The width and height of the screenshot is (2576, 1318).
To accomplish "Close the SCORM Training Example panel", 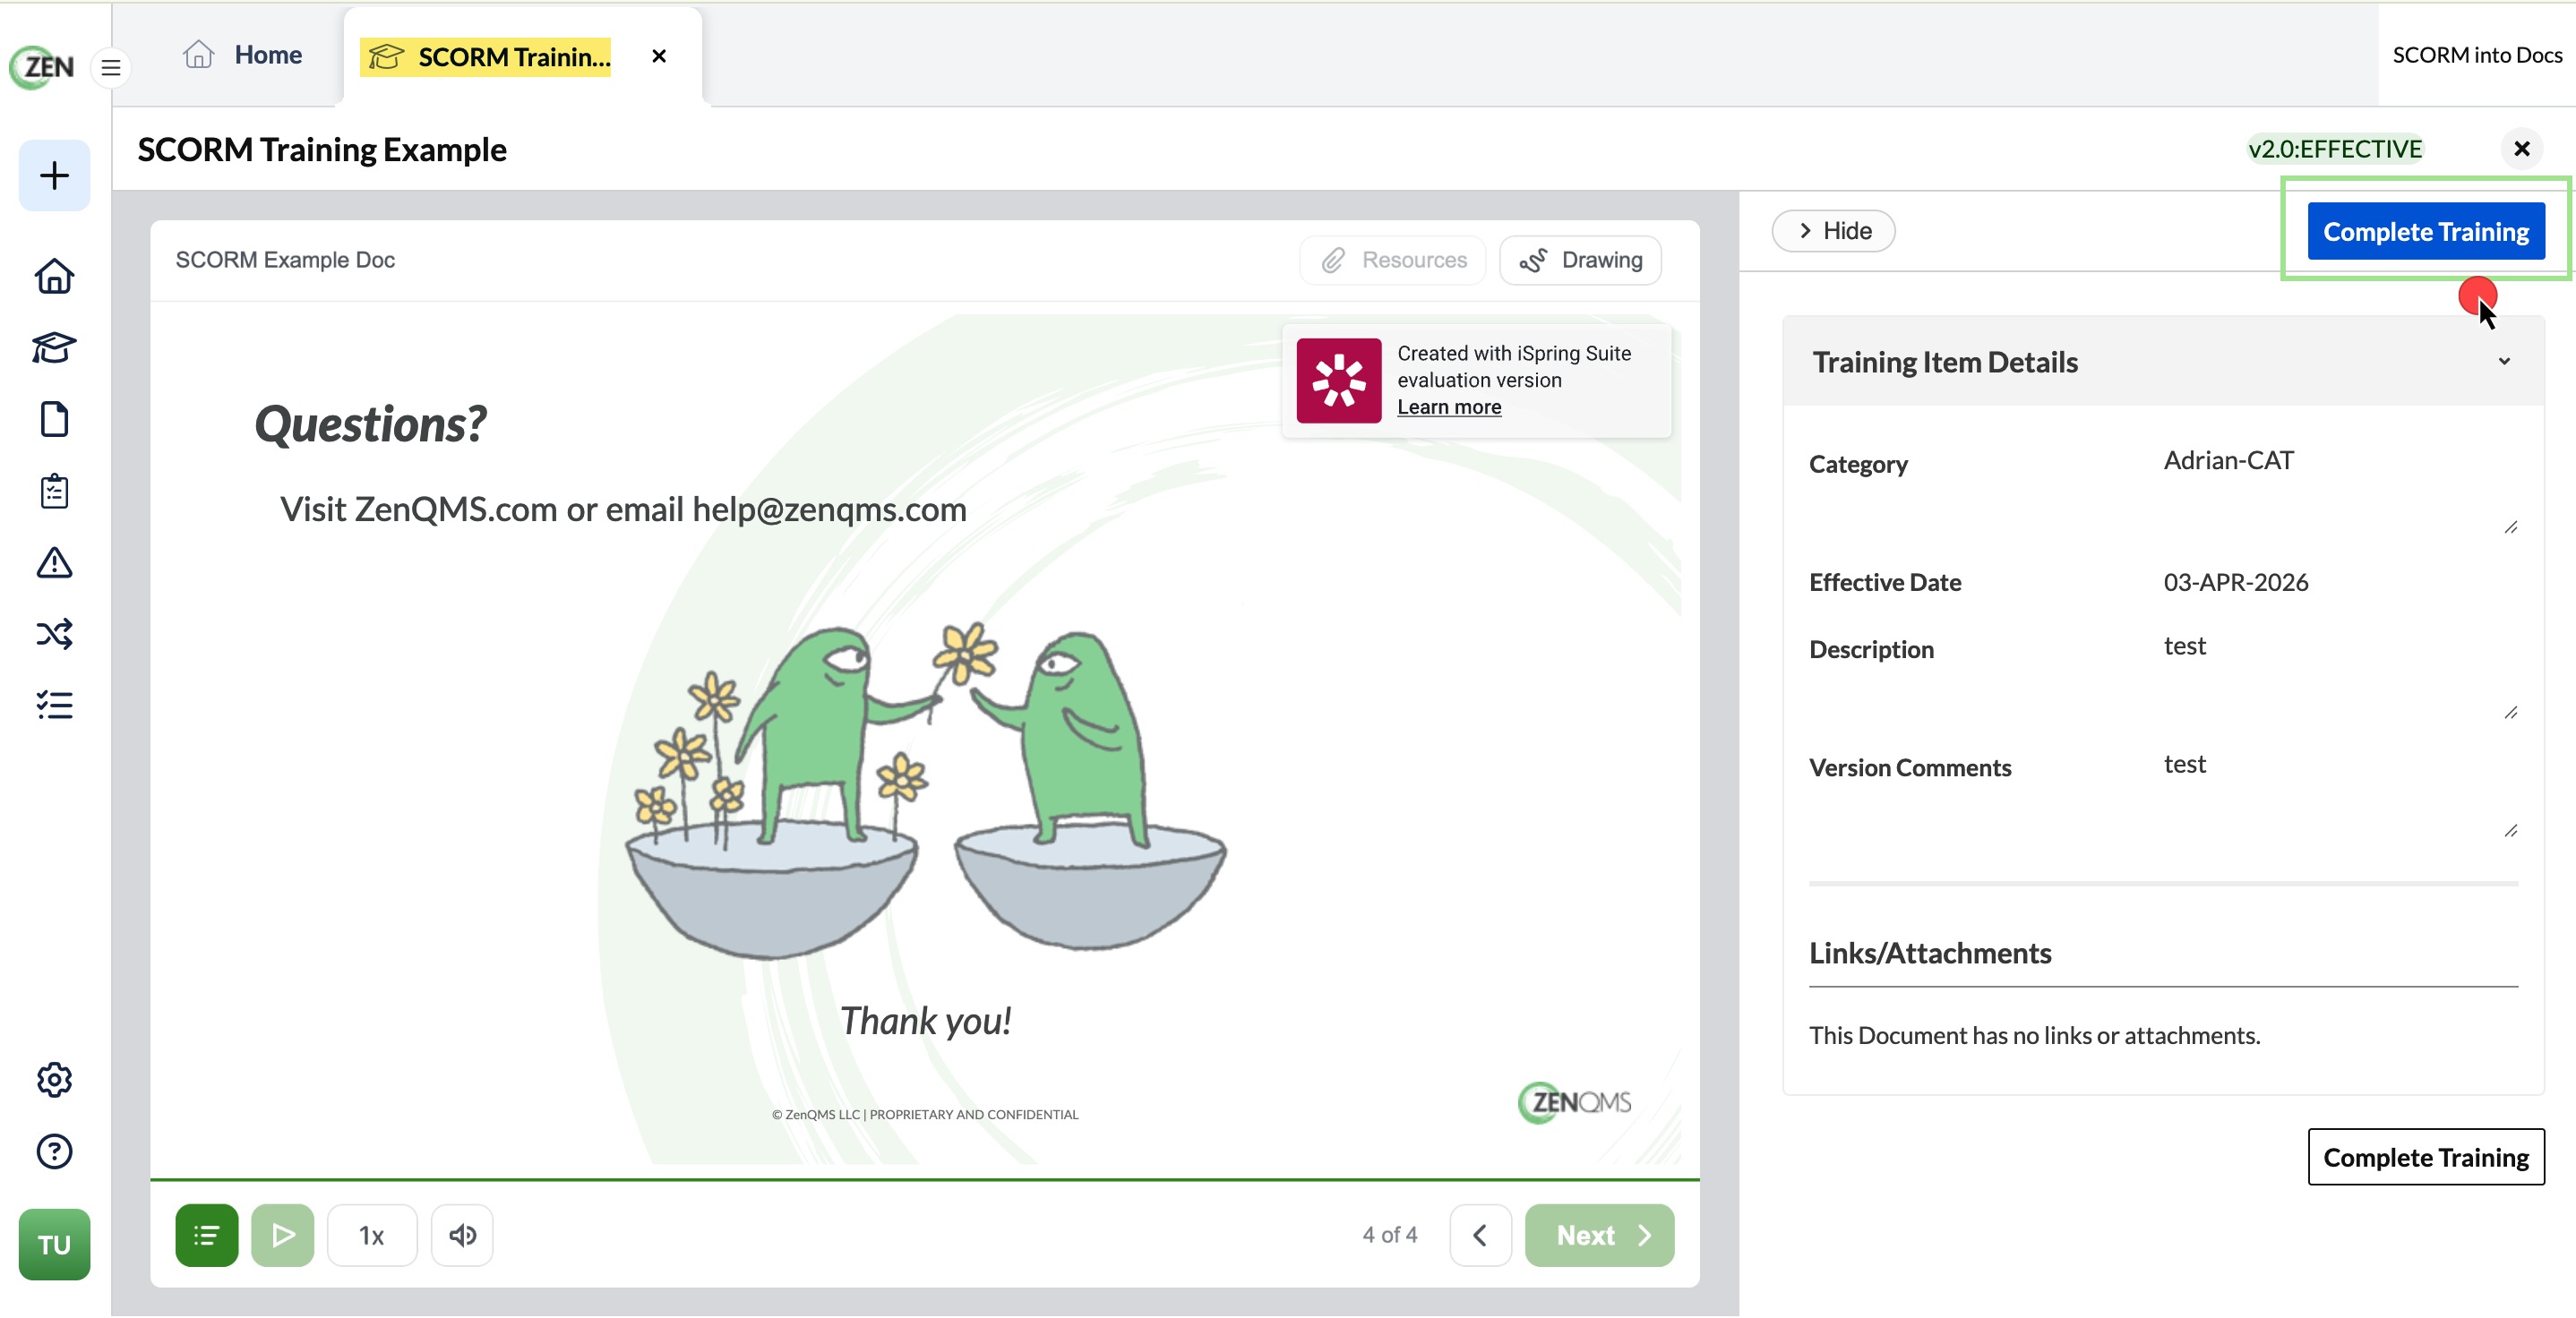I will (2521, 149).
